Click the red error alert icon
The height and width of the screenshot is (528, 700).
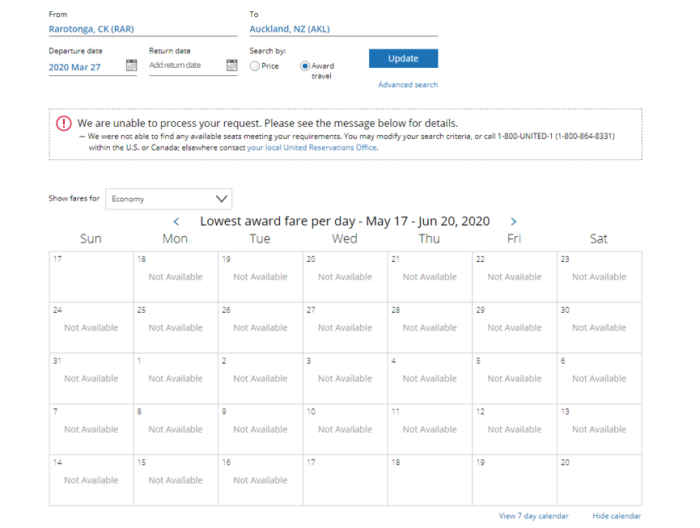pos(64,123)
